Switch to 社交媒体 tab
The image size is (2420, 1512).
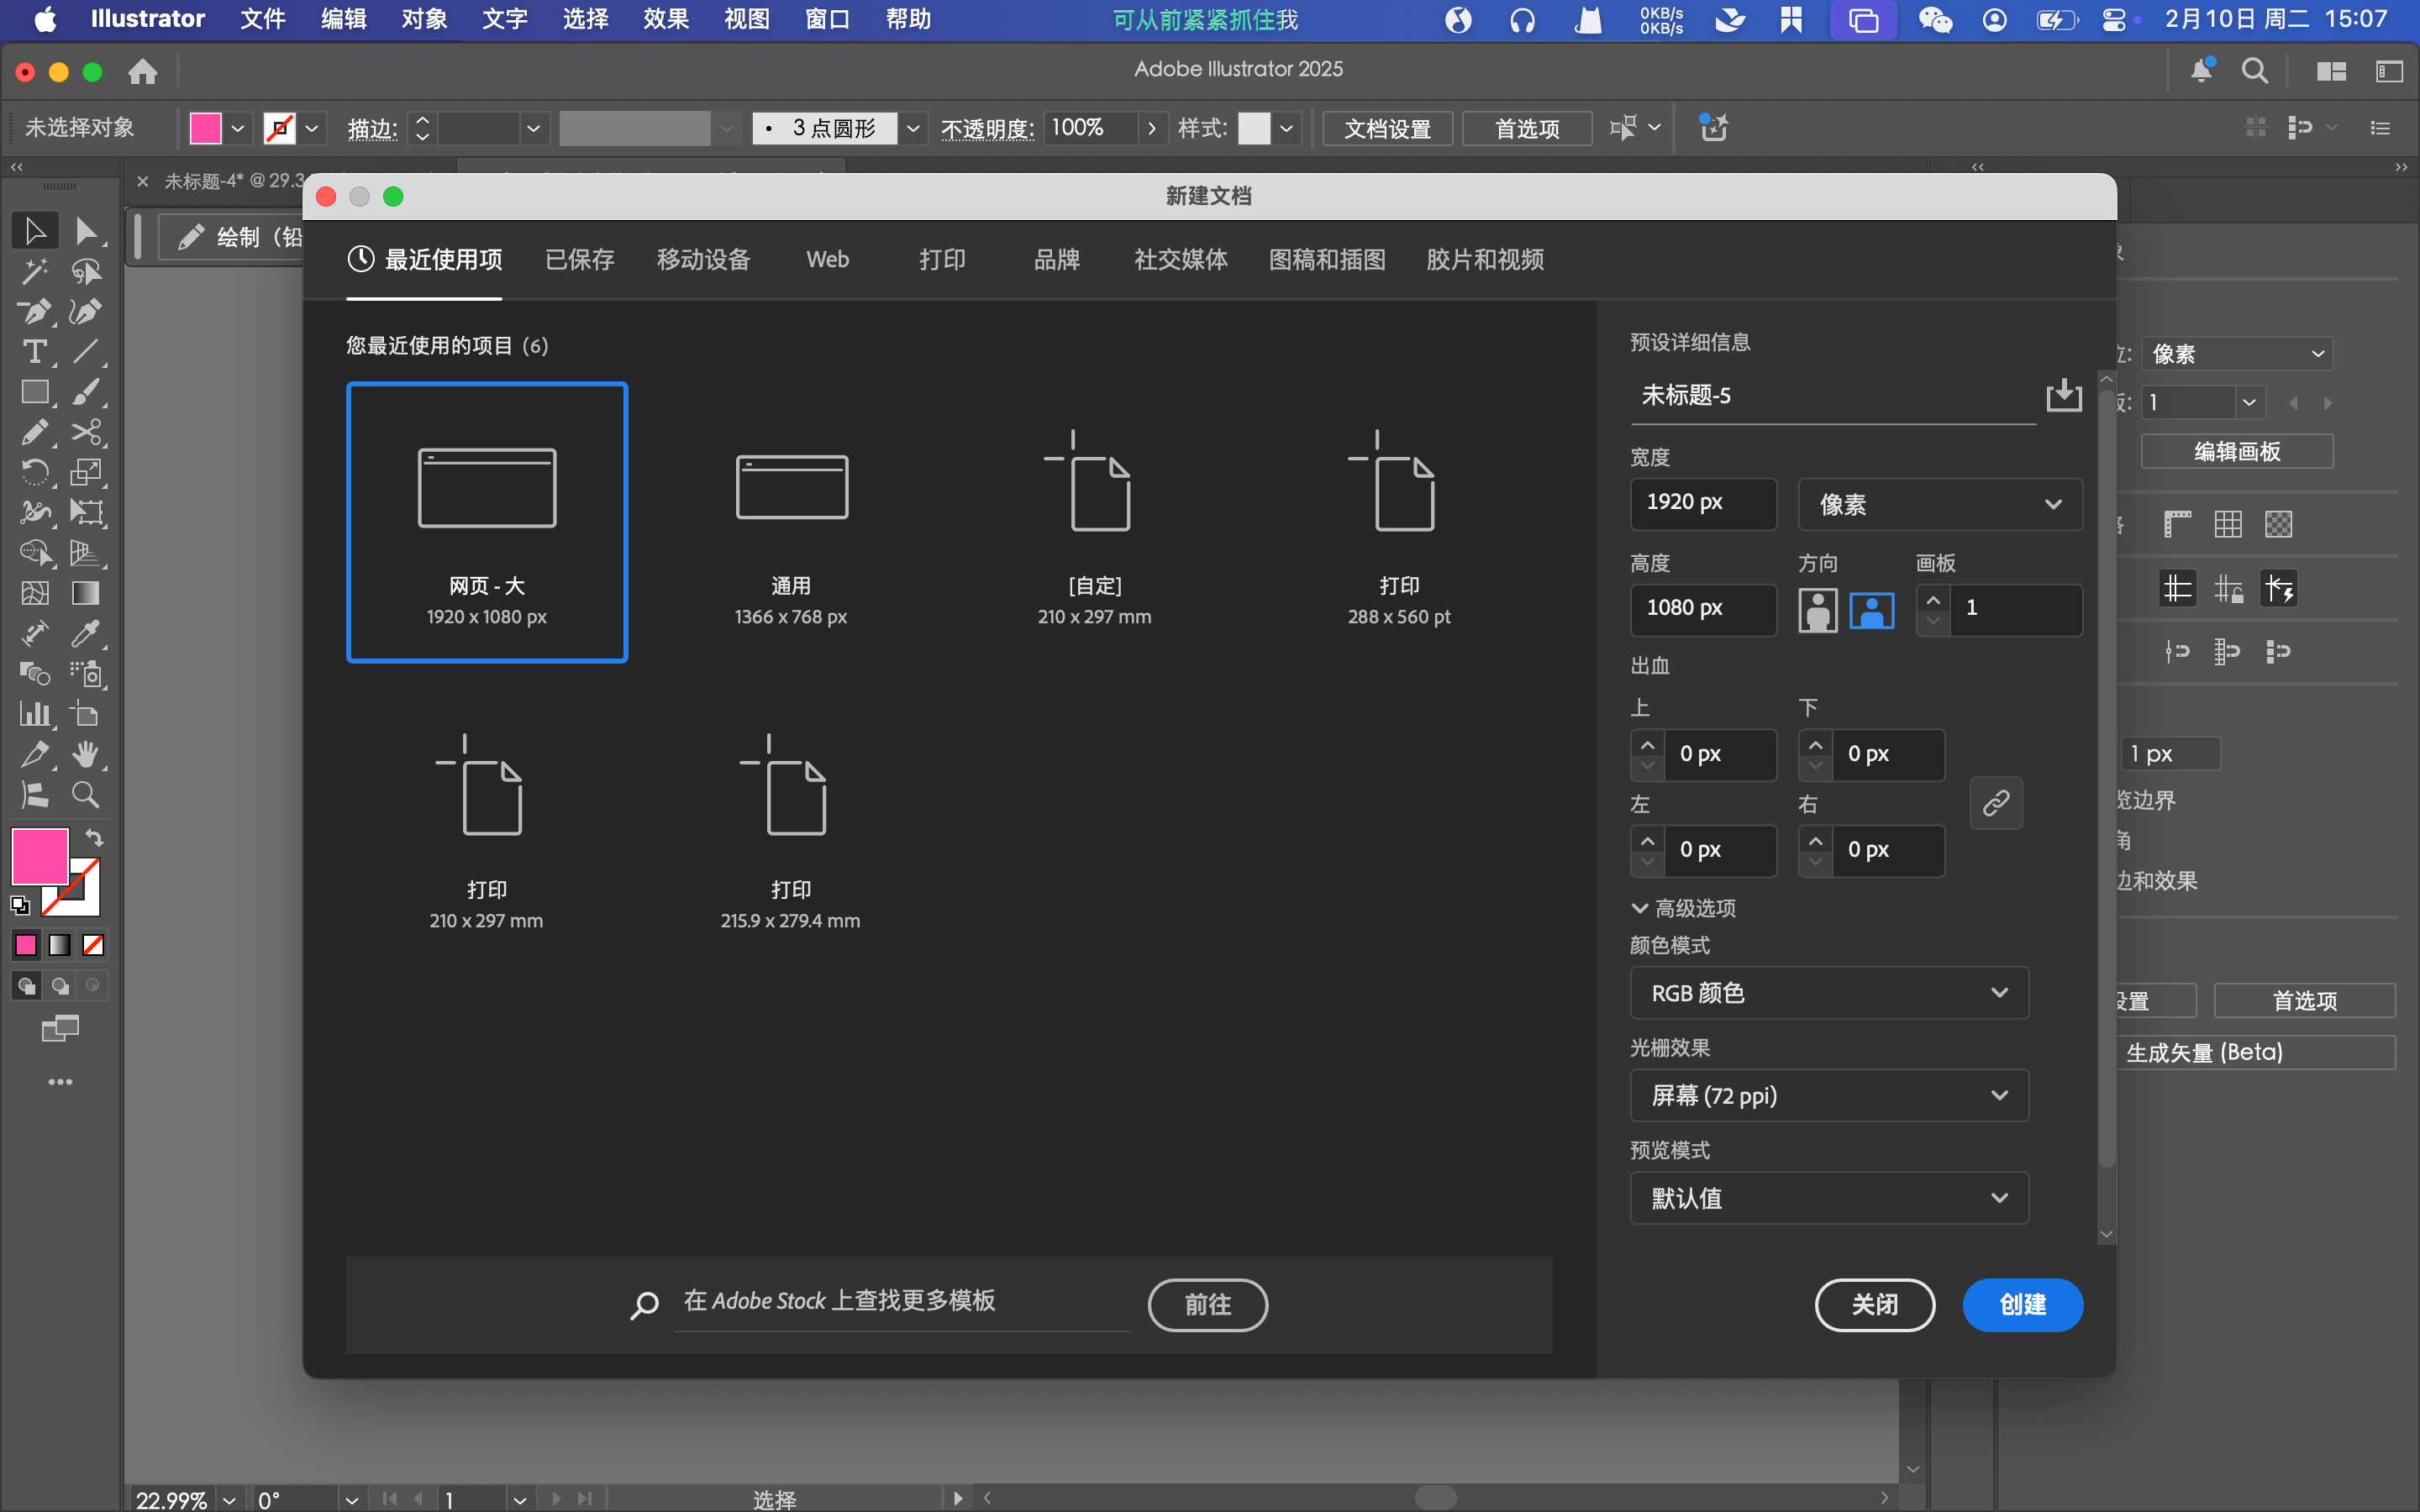point(1181,260)
